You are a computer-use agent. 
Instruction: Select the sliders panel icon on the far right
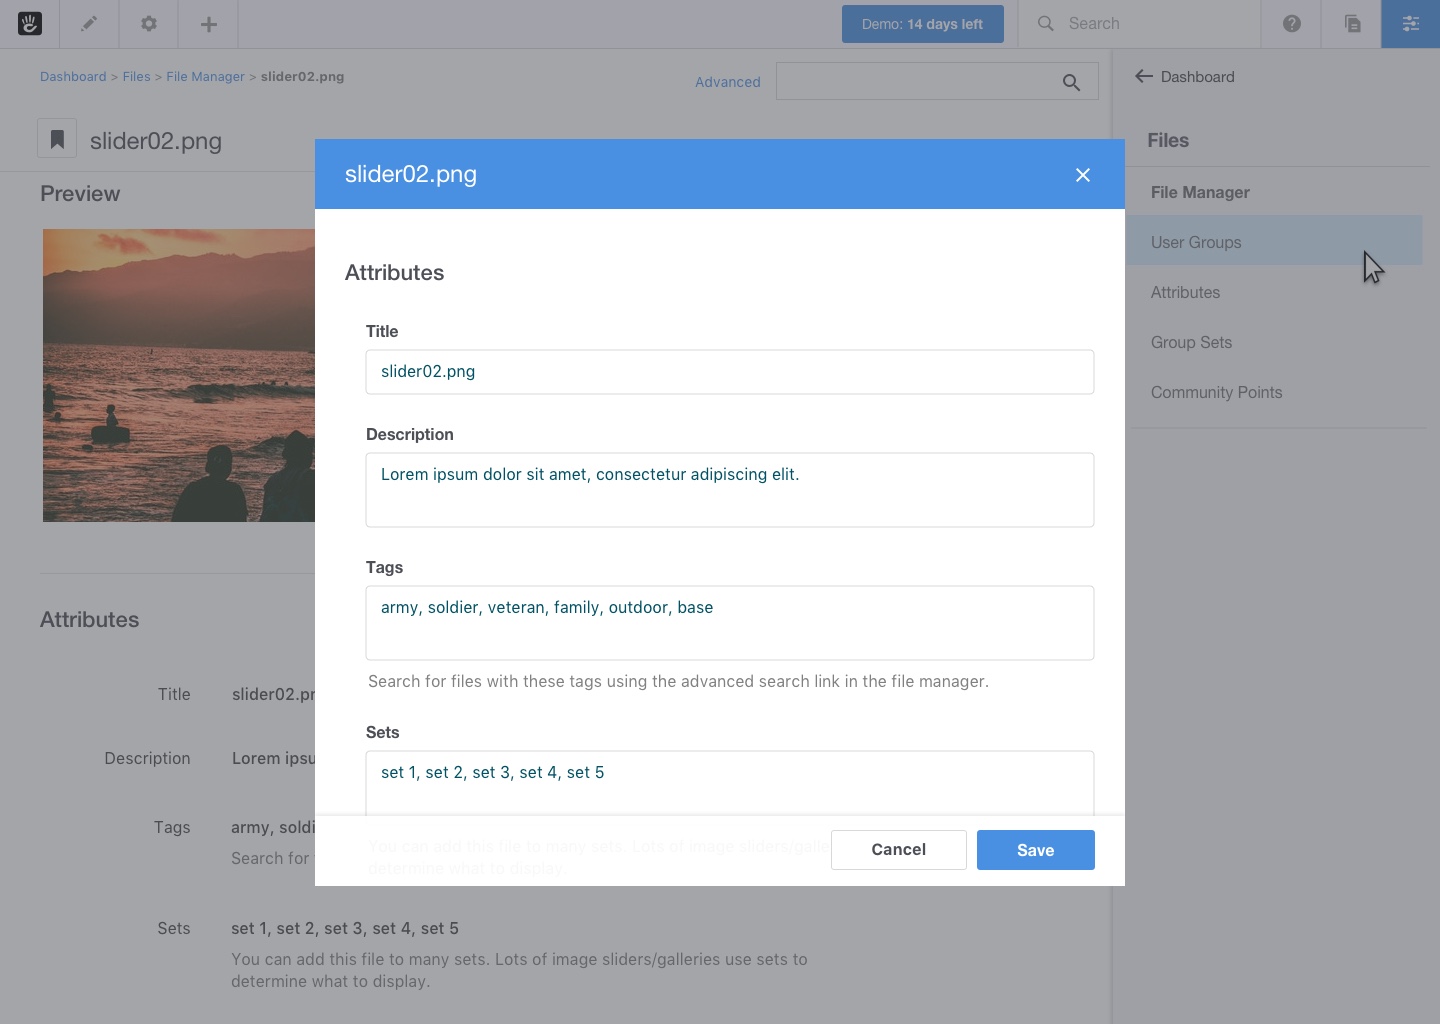(1411, 23)
